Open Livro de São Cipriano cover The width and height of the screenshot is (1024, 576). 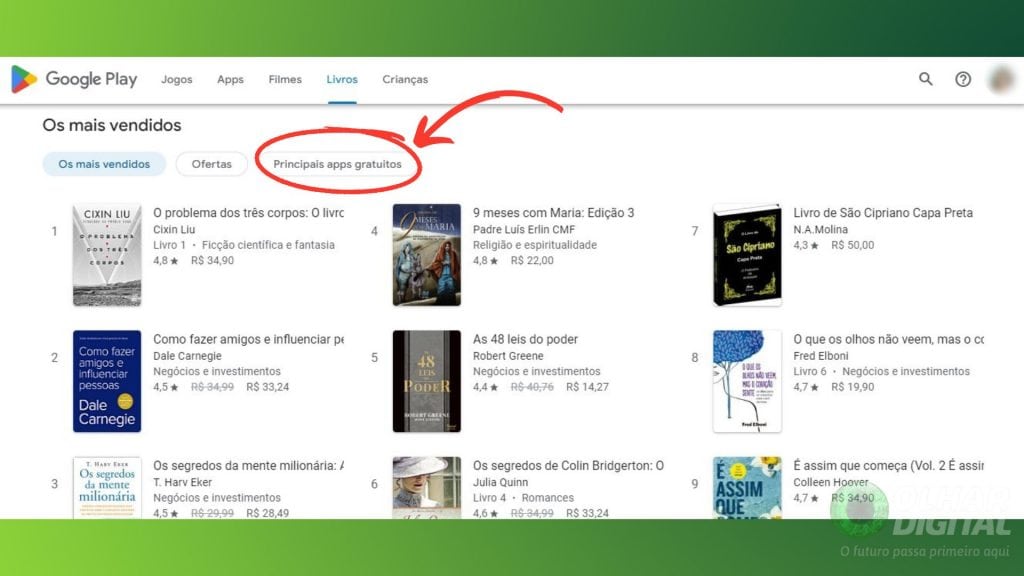click(x=747, y=255)
